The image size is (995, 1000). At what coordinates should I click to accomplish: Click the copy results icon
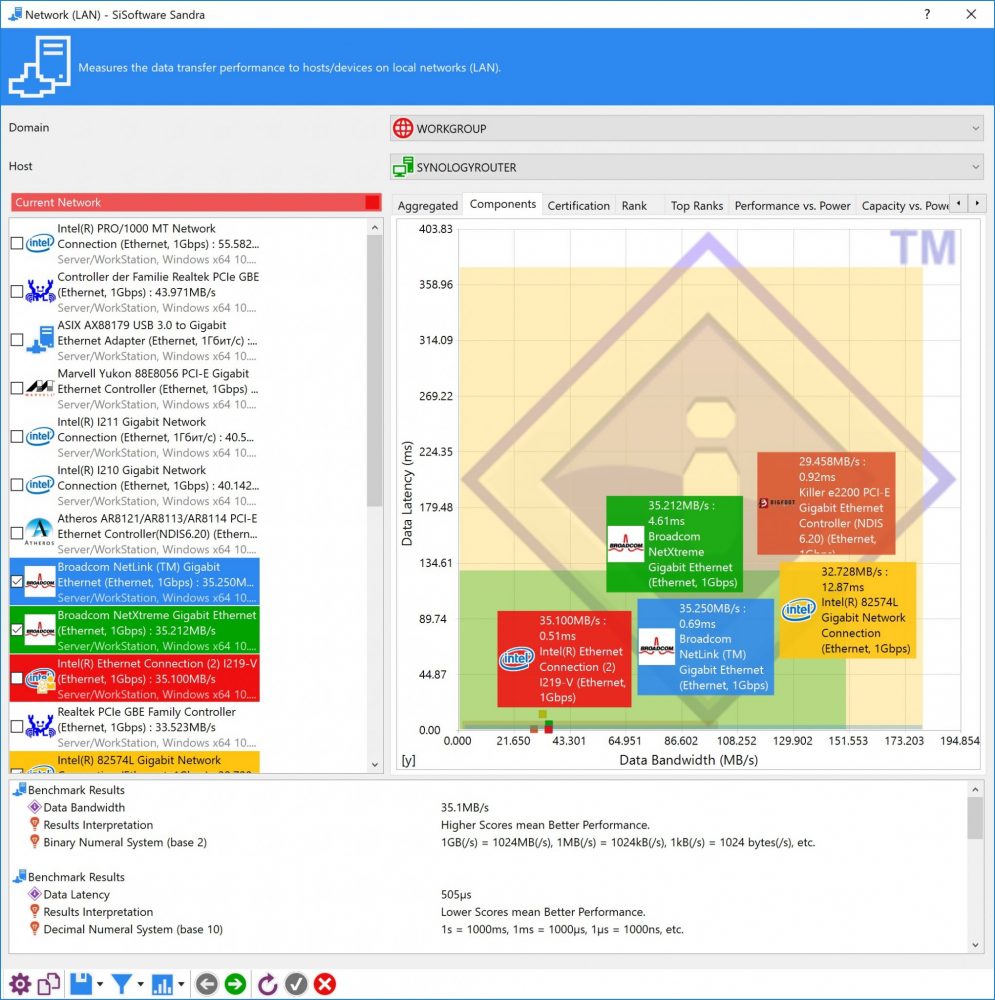pyautogui.click(x=49, y=984)
